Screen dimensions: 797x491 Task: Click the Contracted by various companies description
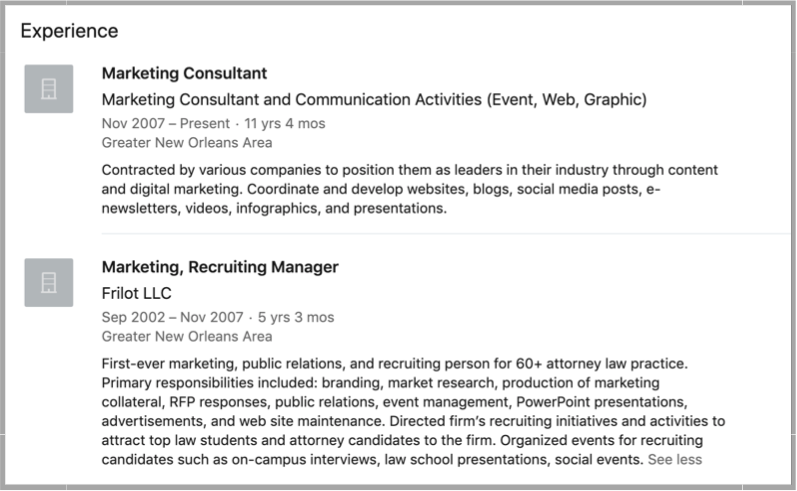[x=410, y=189]
